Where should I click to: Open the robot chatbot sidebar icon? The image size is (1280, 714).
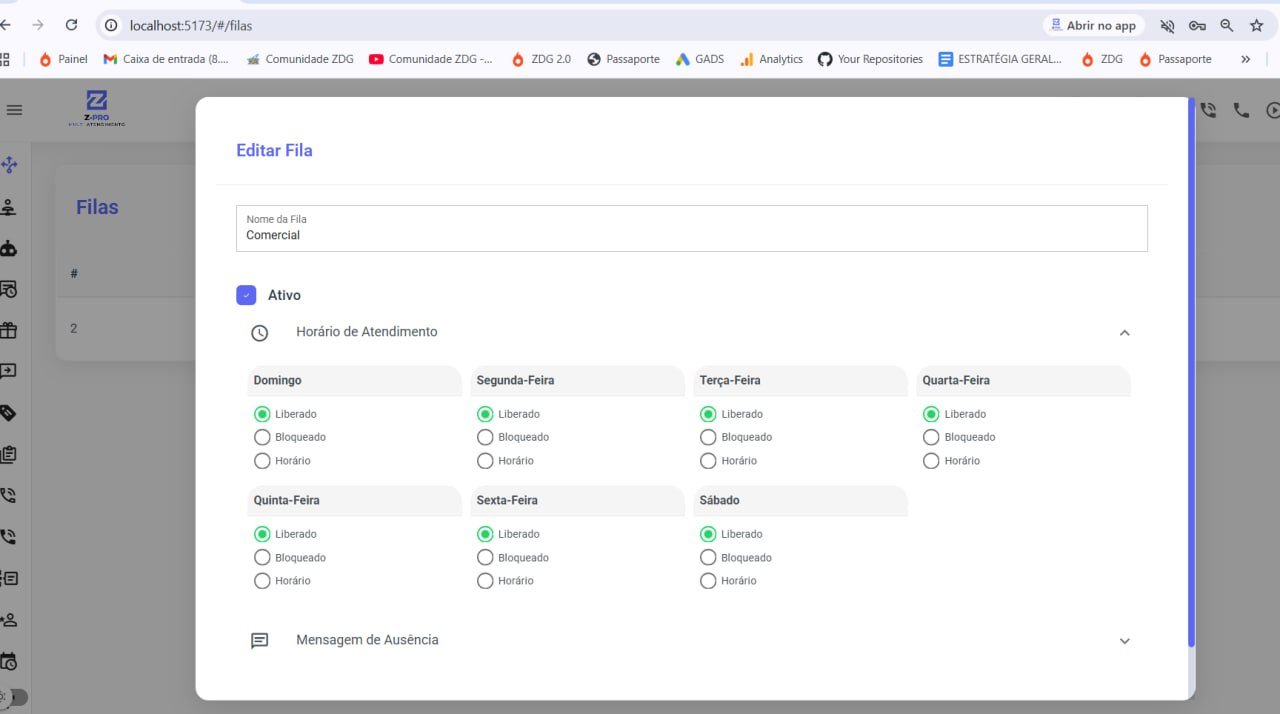click(9, 248)
